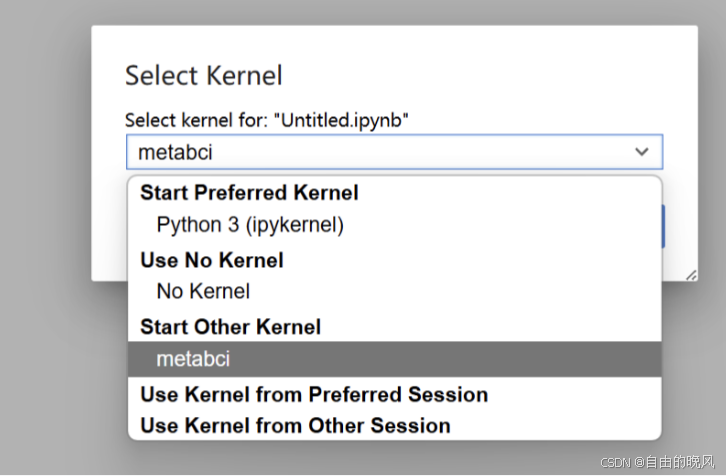Click the kernel combo box showing metabci

click(x=380, y=152)
